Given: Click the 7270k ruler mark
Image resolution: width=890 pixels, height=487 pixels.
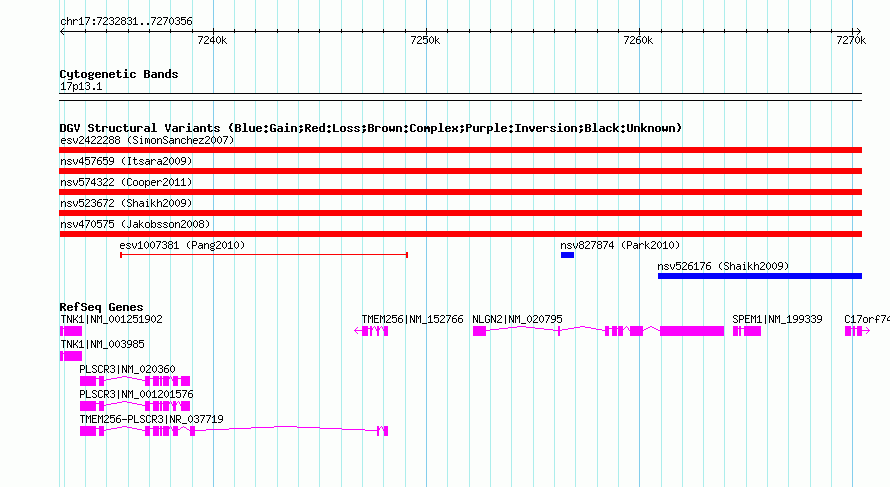Looking at the screenshot, I should [851, 40].
